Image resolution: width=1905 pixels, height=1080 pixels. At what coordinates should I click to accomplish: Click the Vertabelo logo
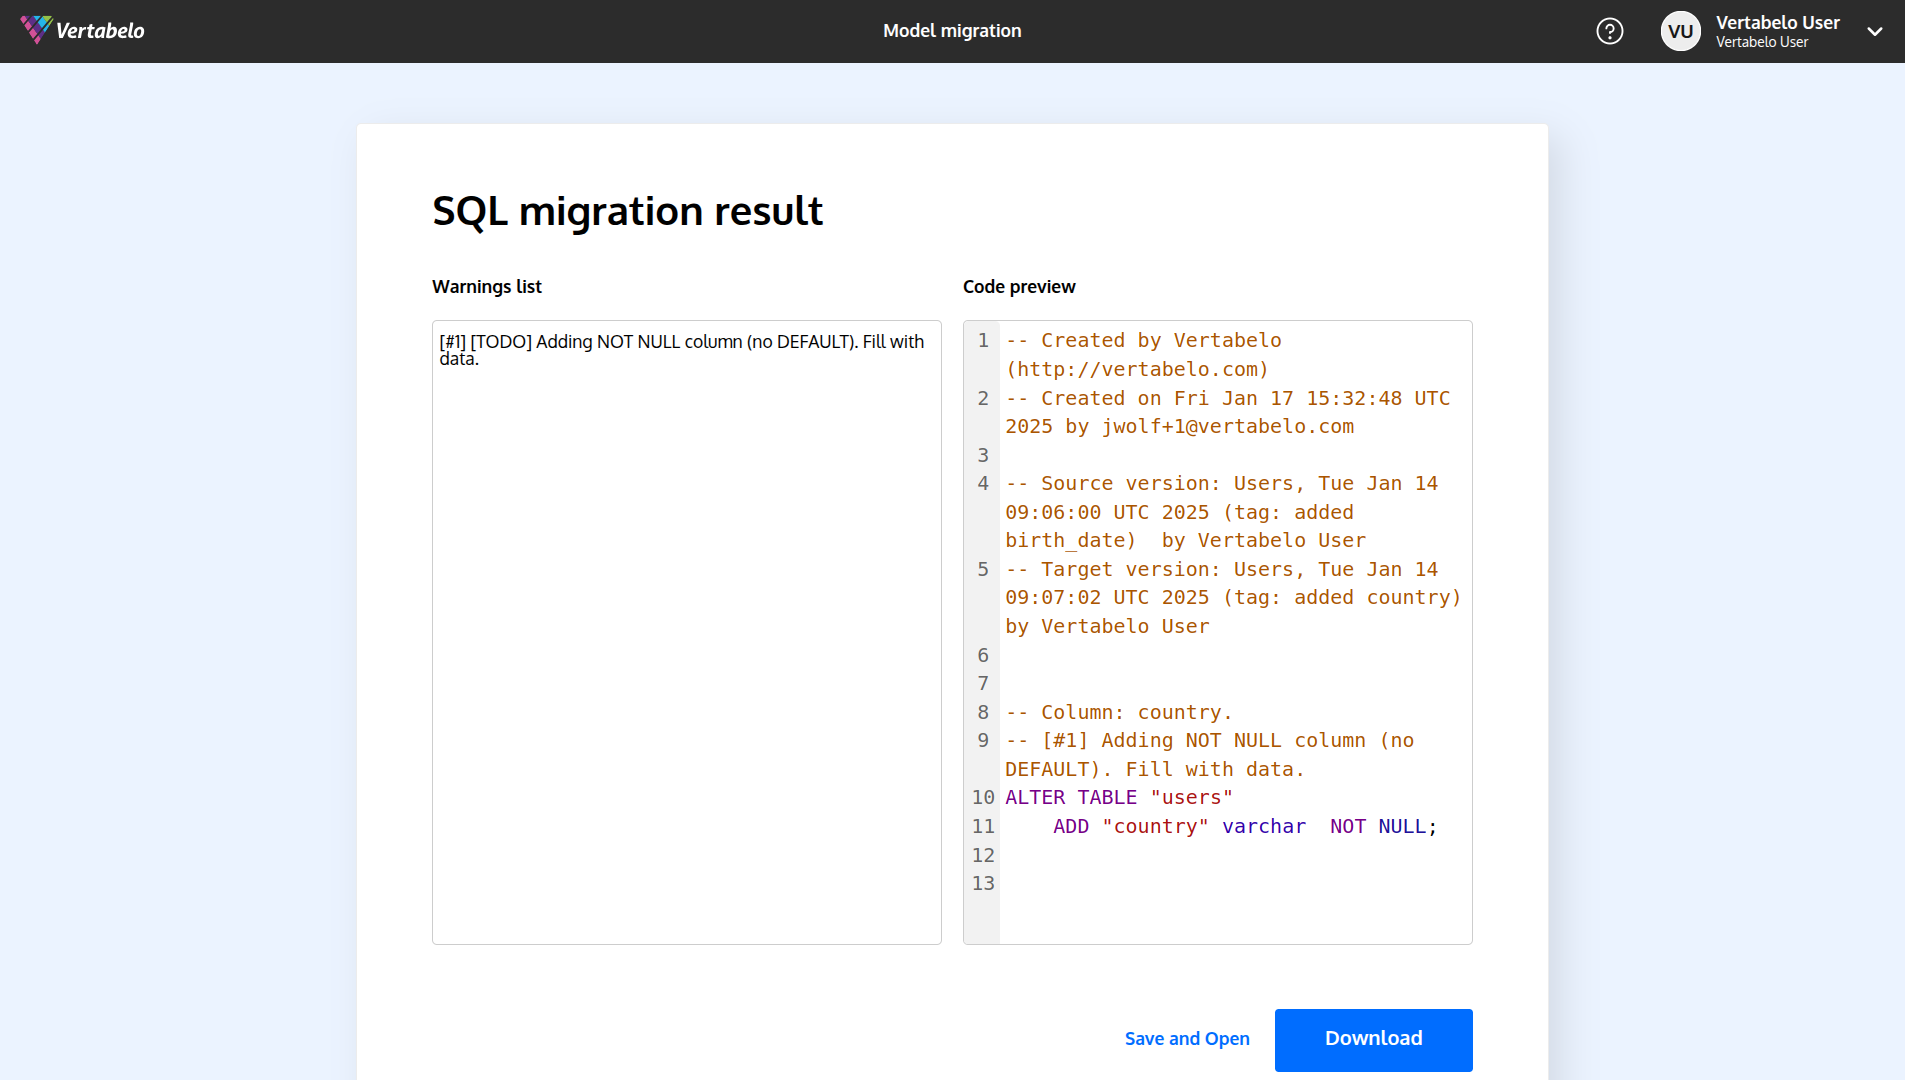83,30
